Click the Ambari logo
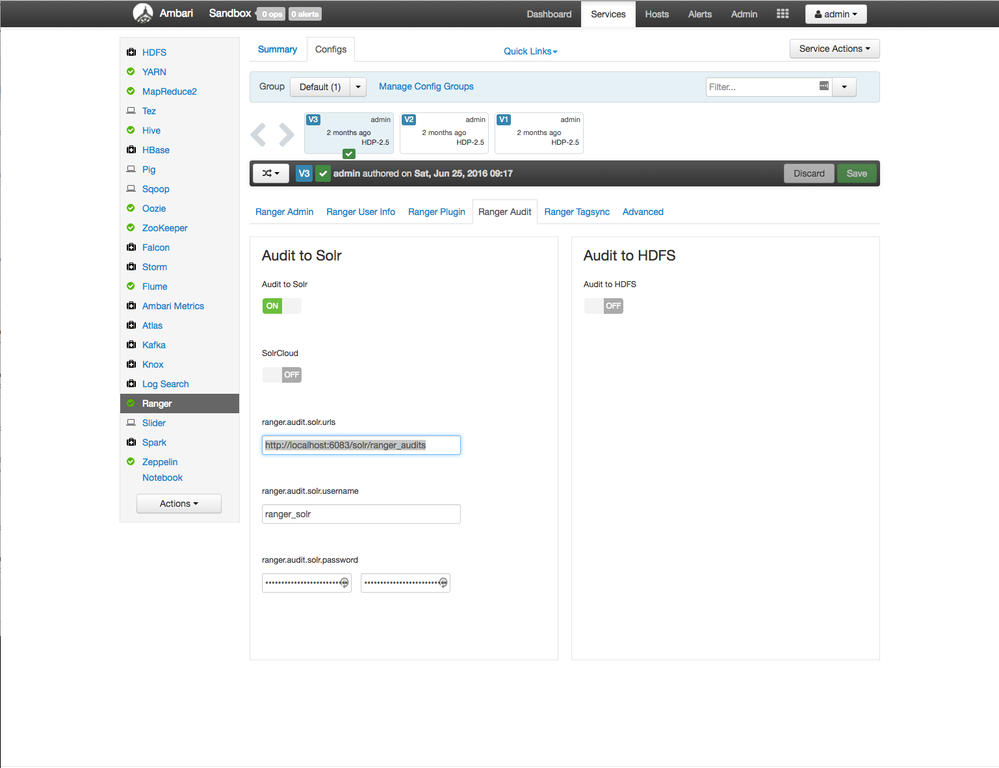 (142, 13)
